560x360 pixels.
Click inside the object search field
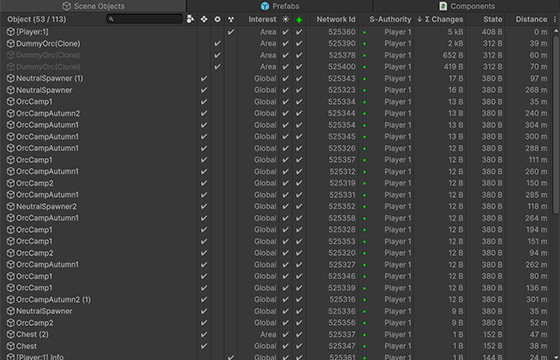pyautogui.click(x=145, y=19)
